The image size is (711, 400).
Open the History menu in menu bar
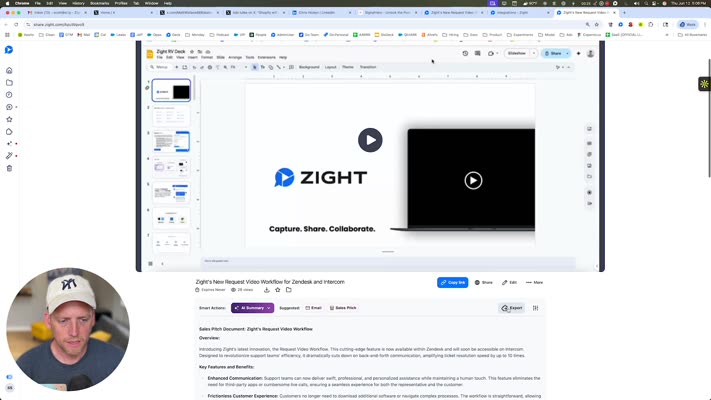(78, 3)
